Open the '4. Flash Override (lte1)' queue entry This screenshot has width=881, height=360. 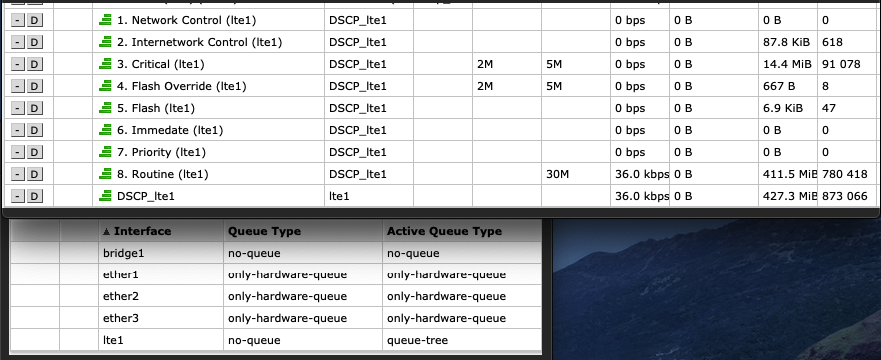tap(181, 86)
